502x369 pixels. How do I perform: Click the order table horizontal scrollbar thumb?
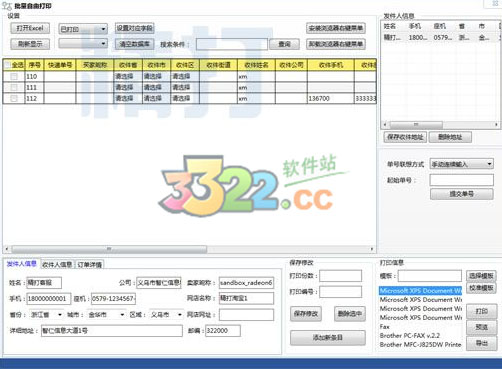click(x=109, y=249)
